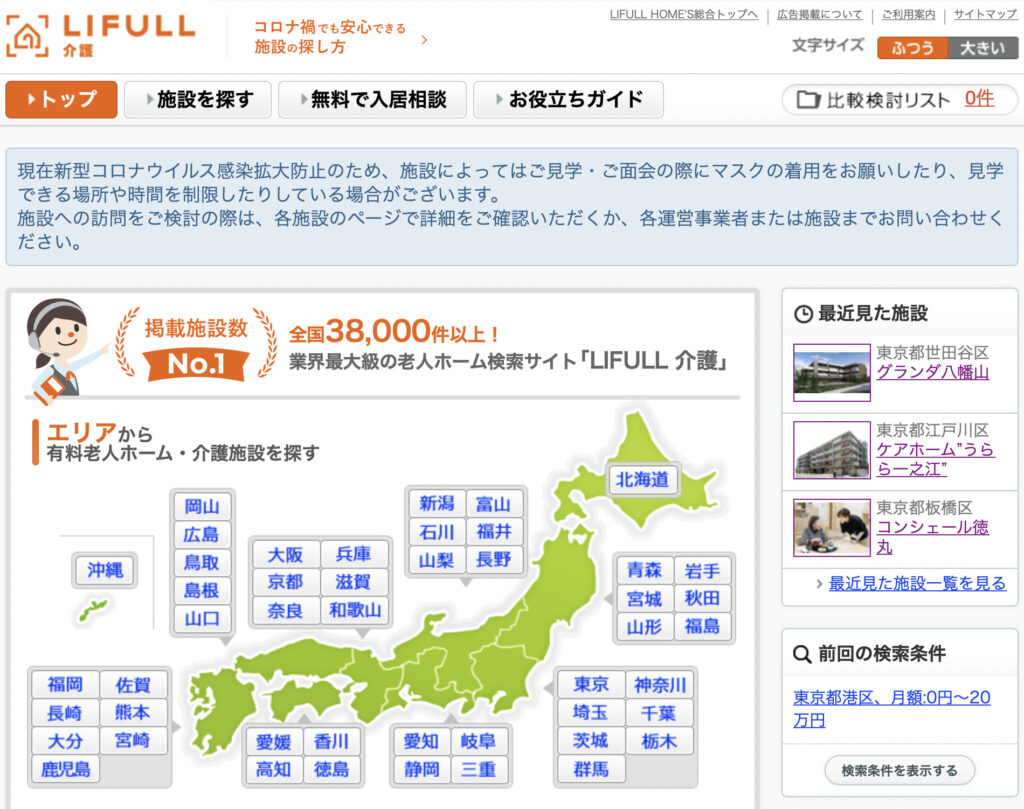Select 沖縄 prefecture
The height and width of the screenshot is (809, 1024).
pos(105,570)
